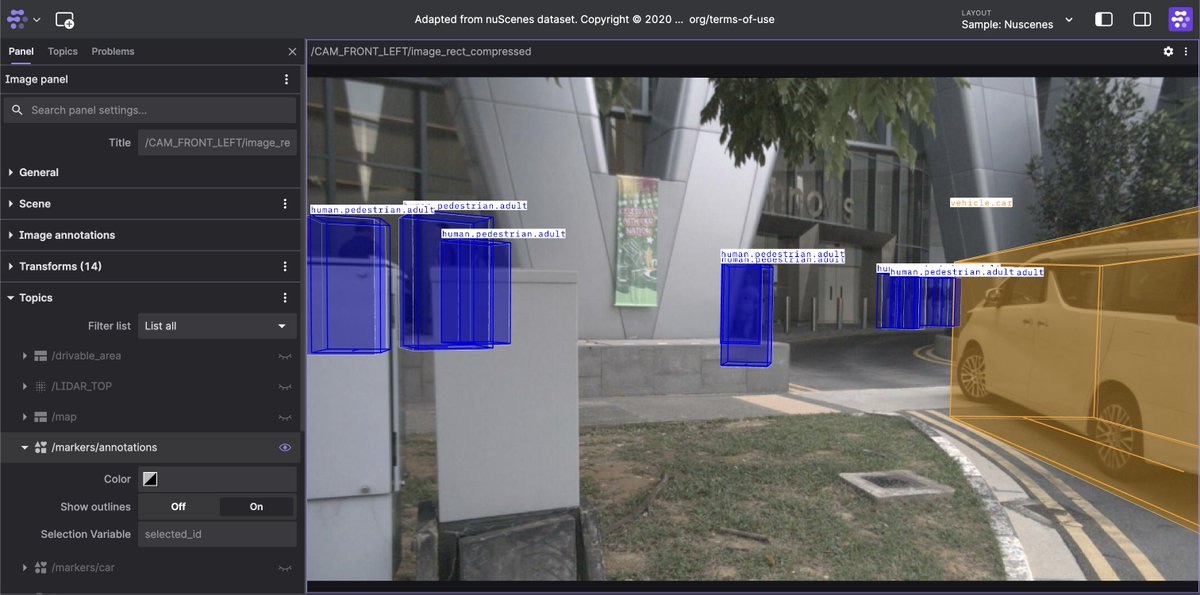Image resolution: width=1200 pixels, height=595 pixels.
Task: Show the /drivable_area topic
Action: click(285, 356)
